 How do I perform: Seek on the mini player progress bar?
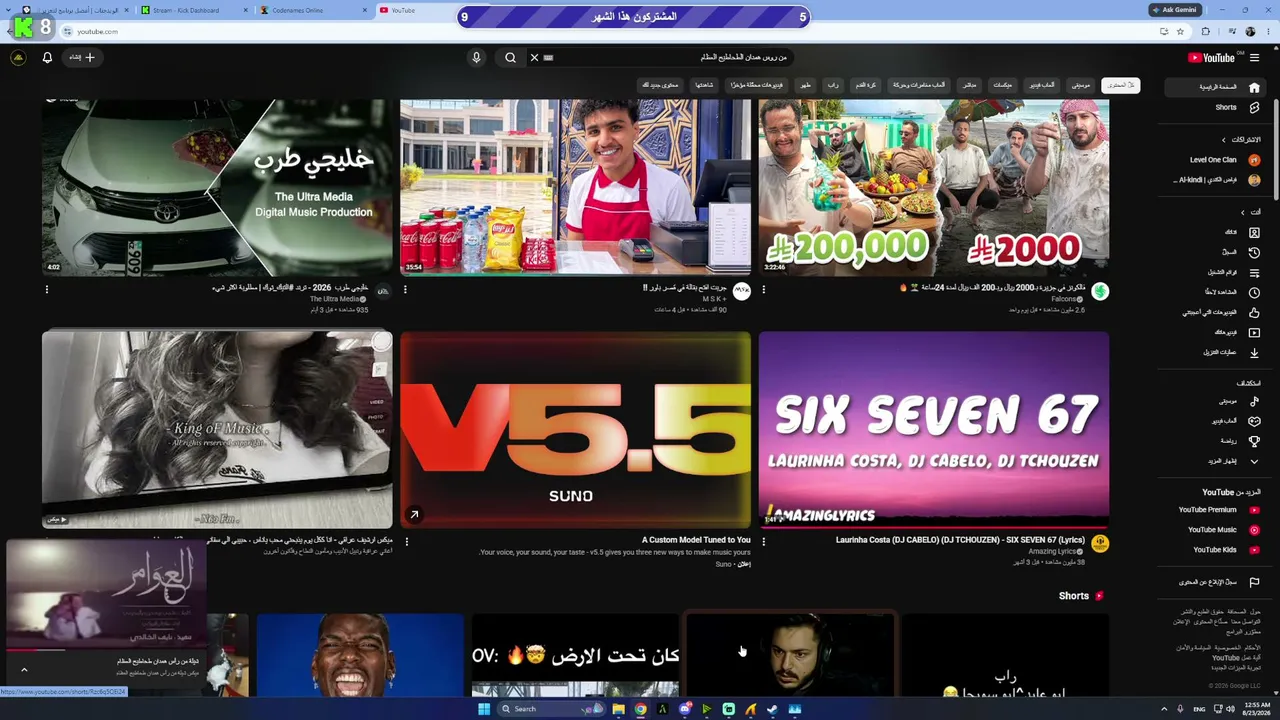[x=105, y=649]
